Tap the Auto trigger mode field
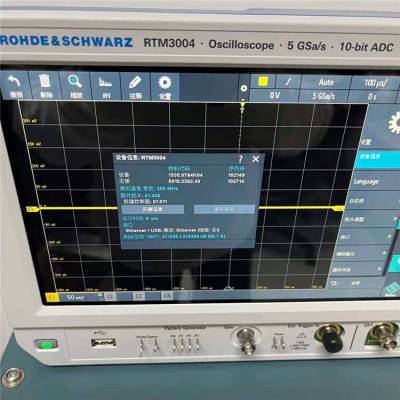Viewport: 400px width, 400px height. tap(326, 82)
